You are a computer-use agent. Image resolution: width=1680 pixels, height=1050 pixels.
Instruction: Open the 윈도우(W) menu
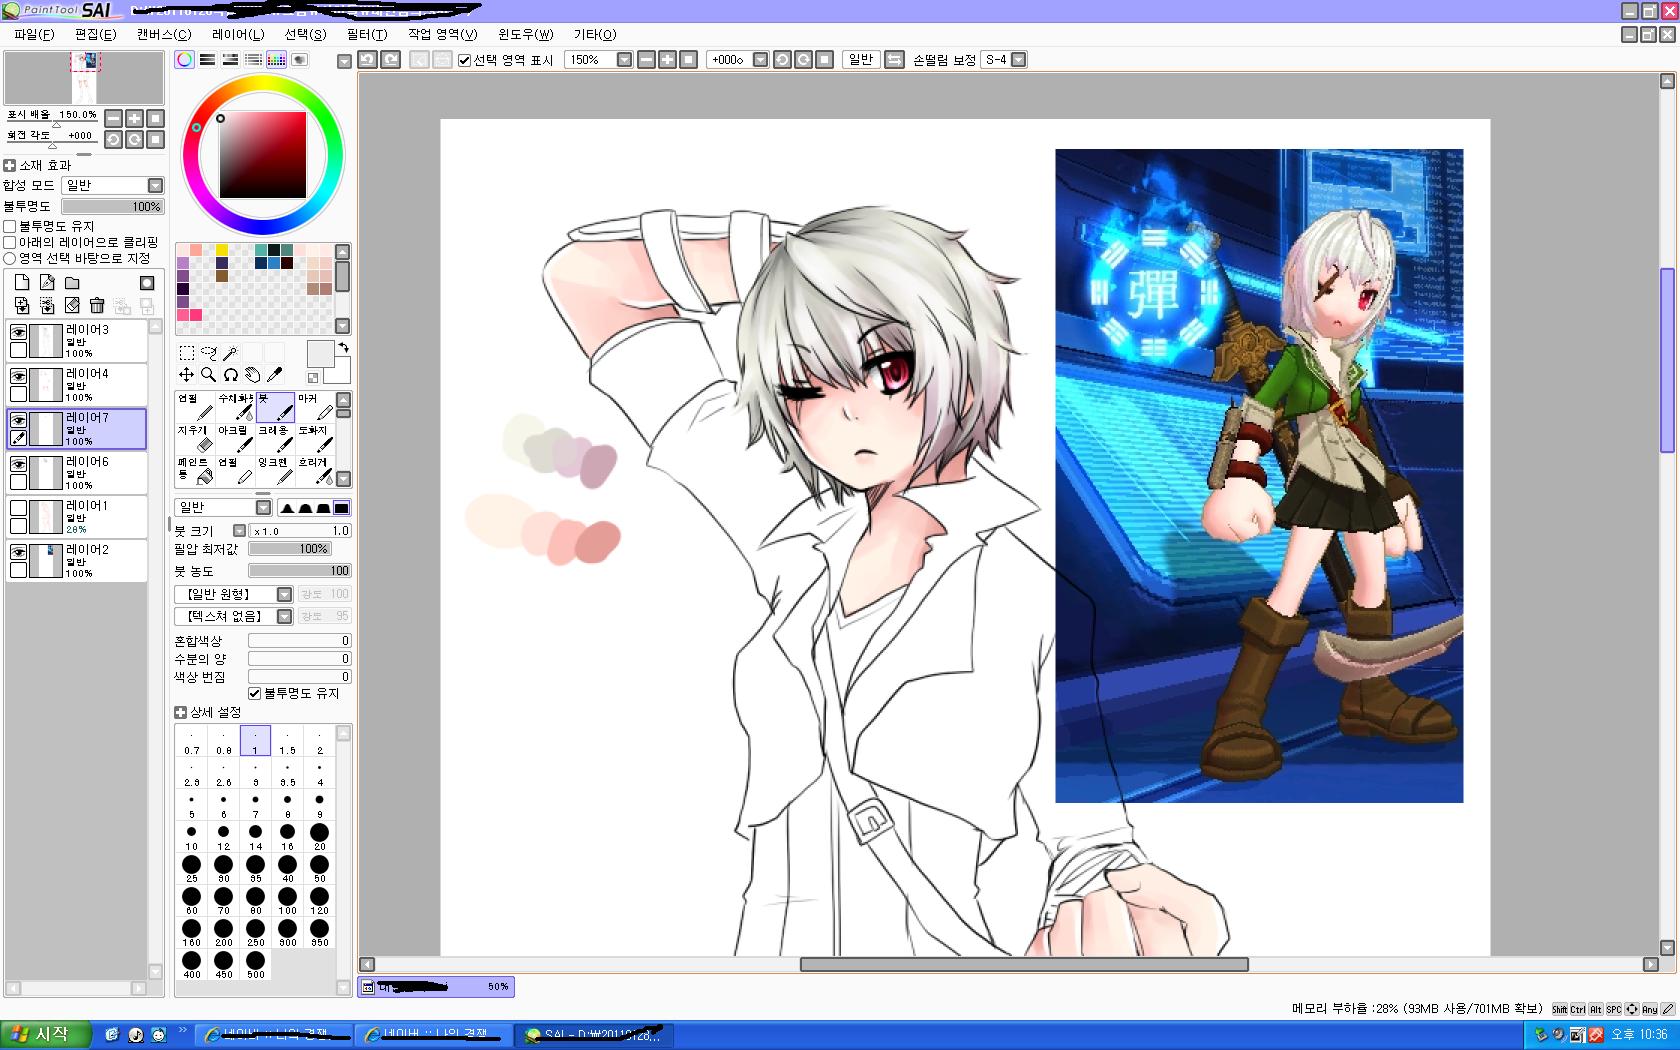click(526, 34)
